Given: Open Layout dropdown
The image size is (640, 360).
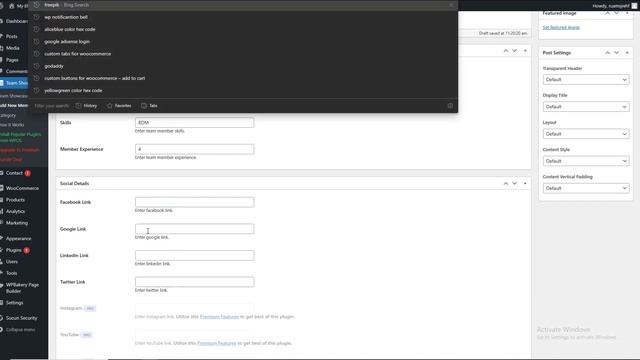Looking at the screenshot, I should click(586, 134).
